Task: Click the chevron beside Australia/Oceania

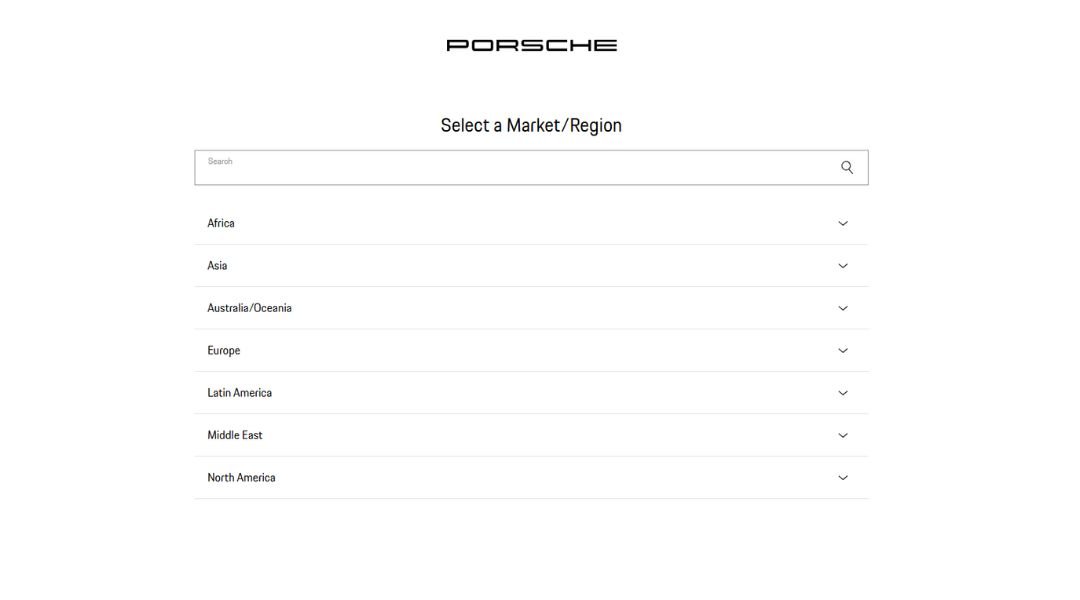Action: click(x=843, y=308)
